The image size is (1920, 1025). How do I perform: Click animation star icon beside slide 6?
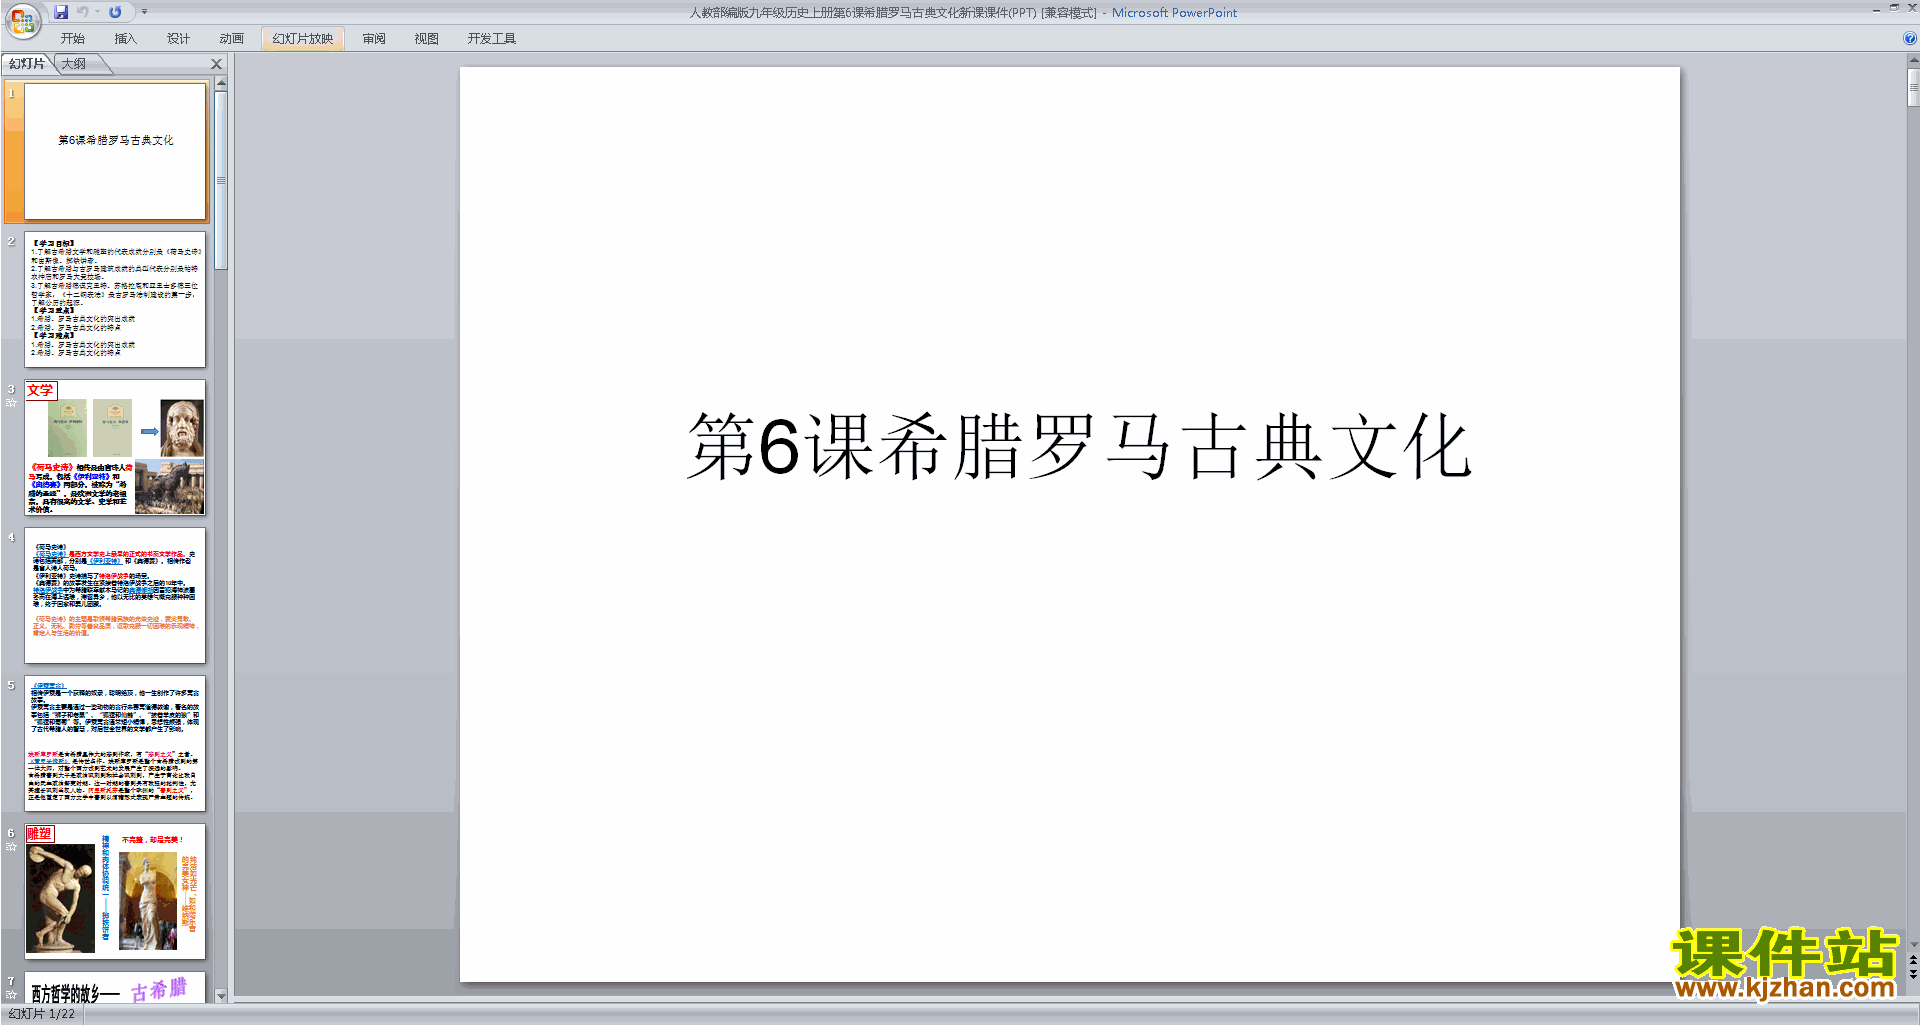[x=11, y=847]
